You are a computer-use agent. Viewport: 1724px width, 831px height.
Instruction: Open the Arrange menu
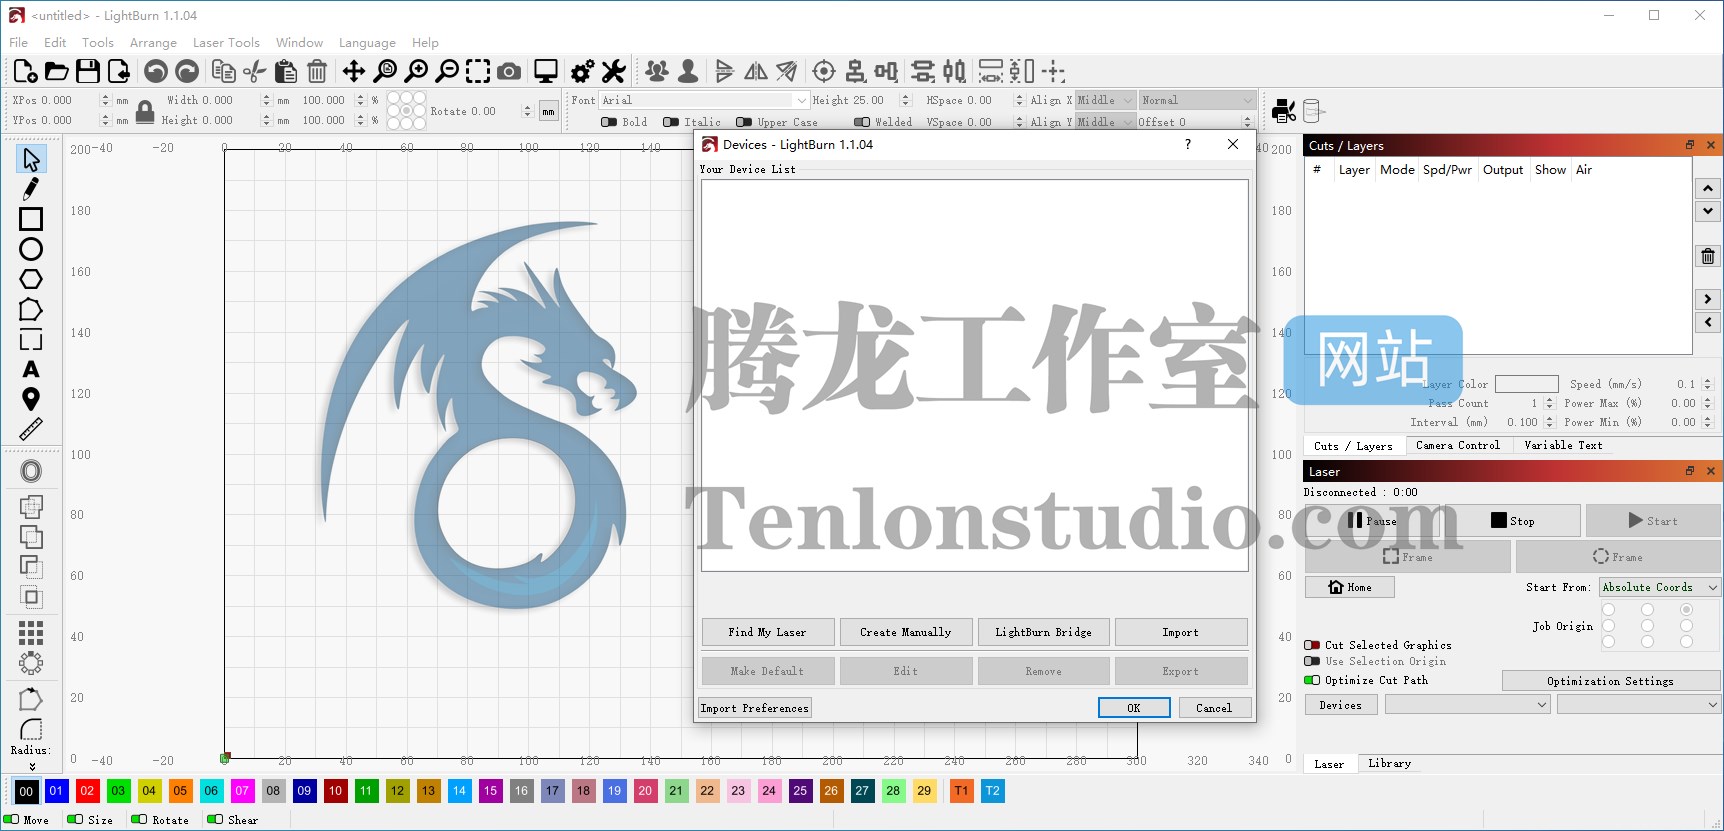click(x=153, y=42)
